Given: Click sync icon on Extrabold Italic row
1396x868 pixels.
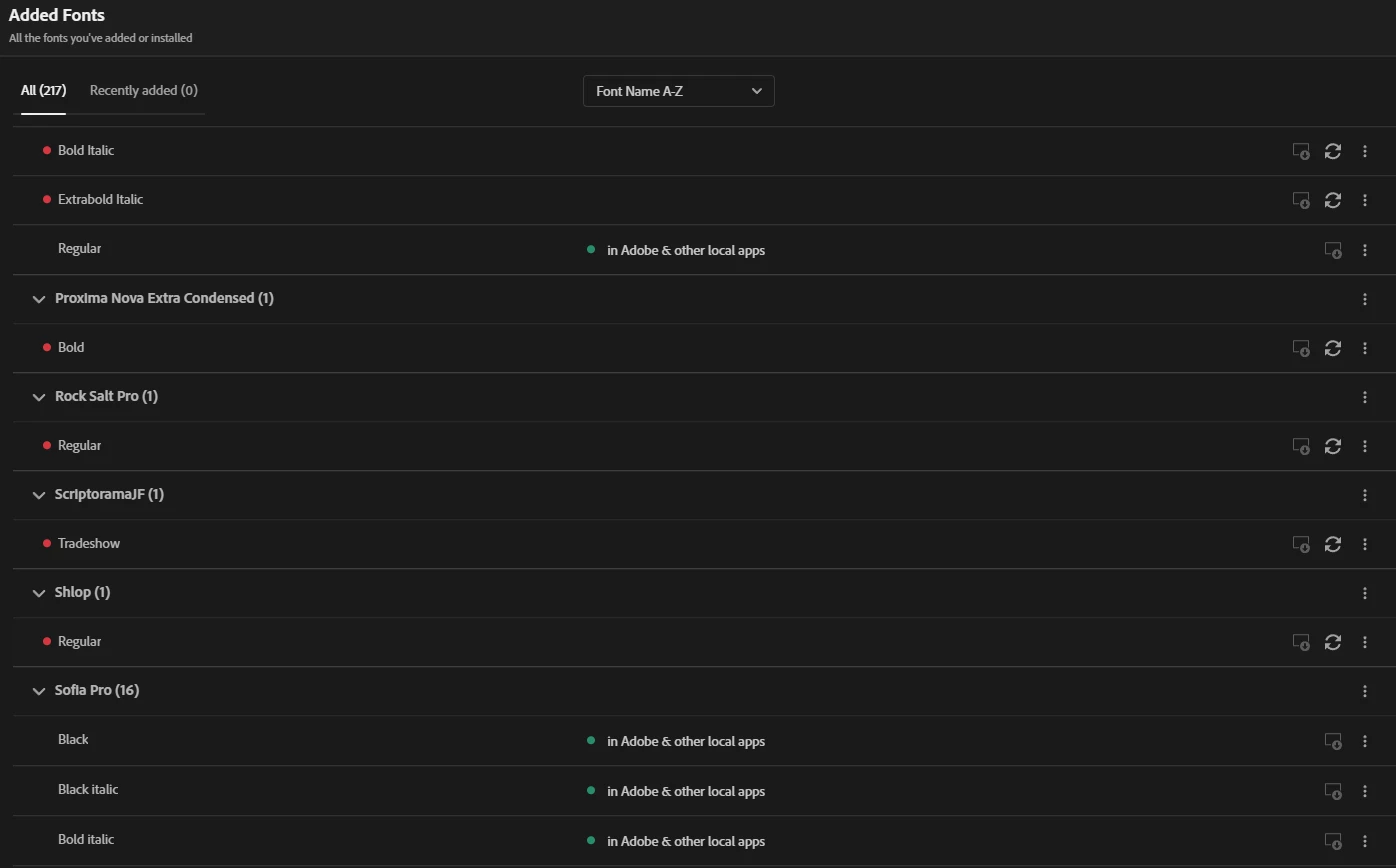Looking at the screenshot, I should point(1333,201).
